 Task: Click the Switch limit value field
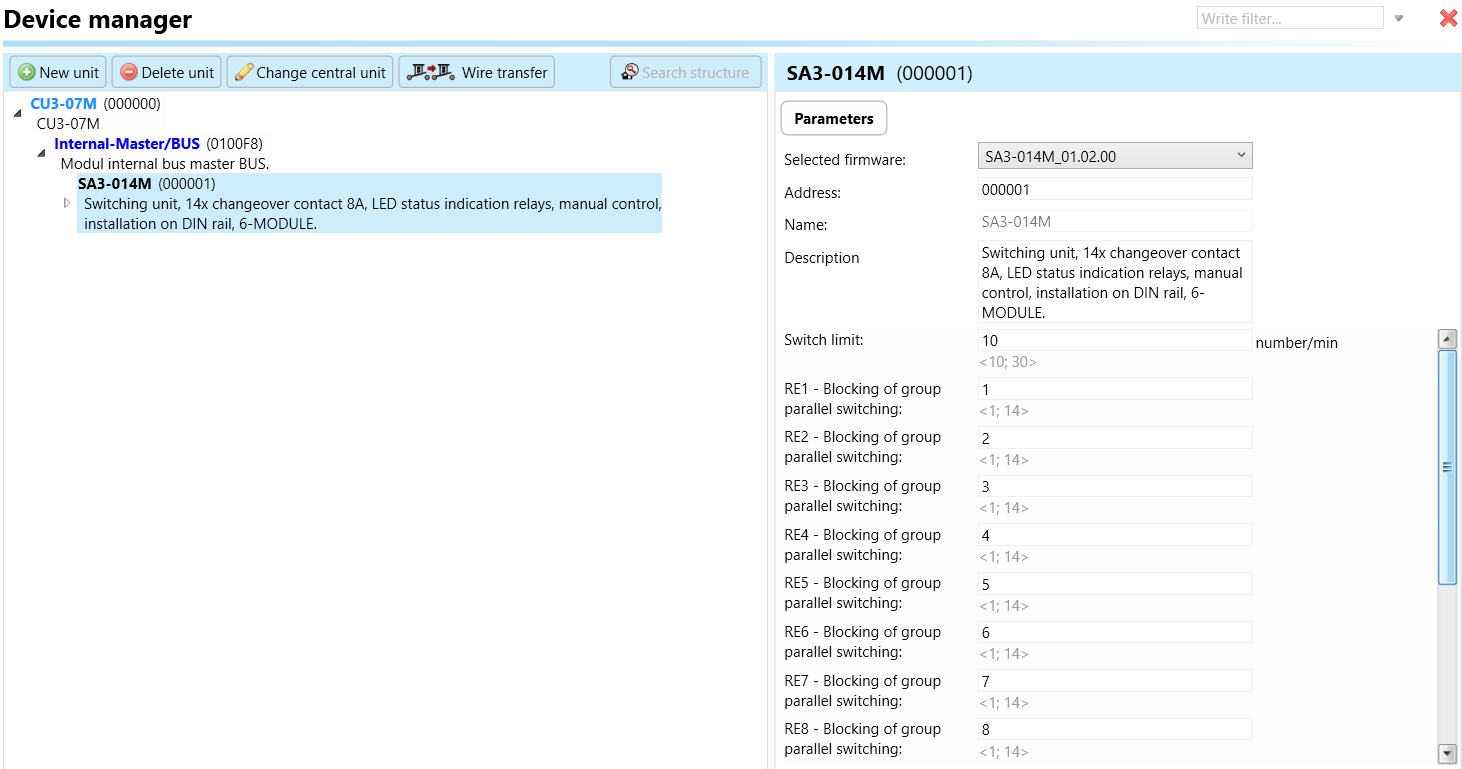point(1114,340)
